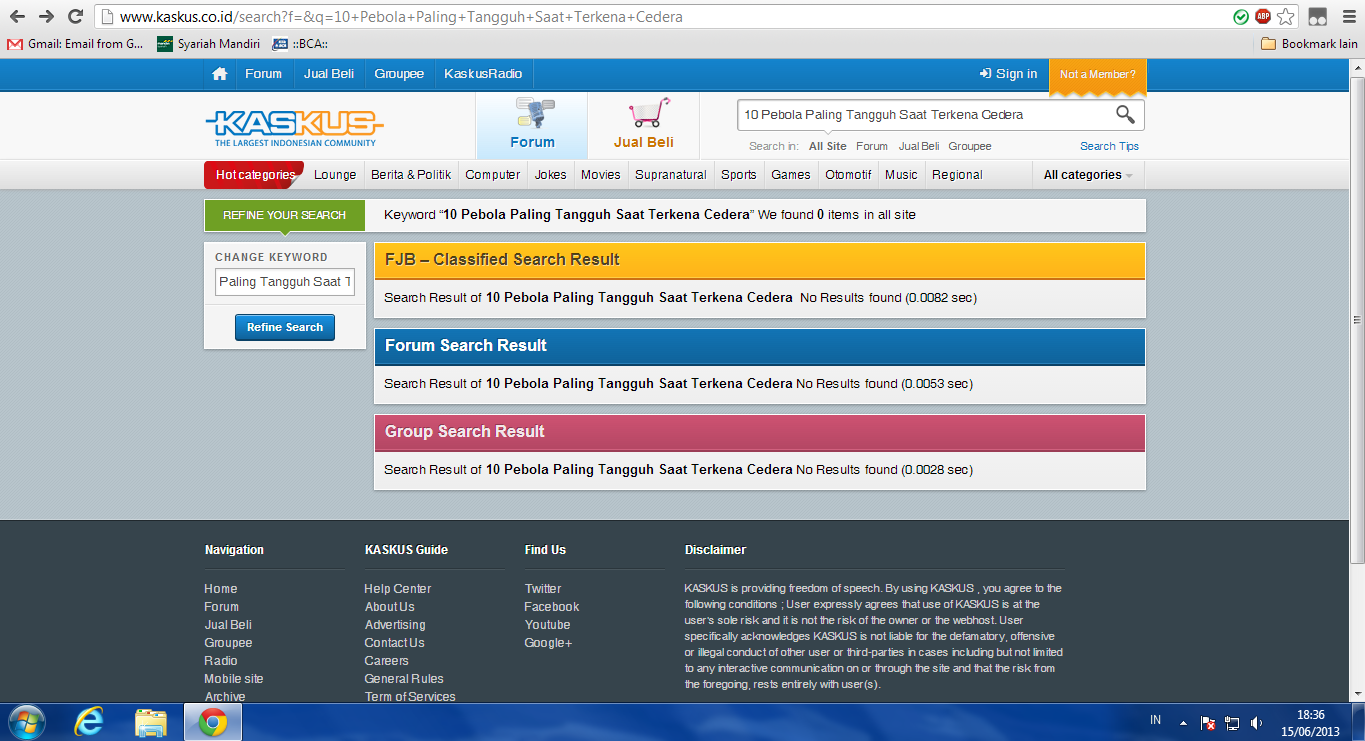
Task: Bookmark page using star icon
Action: [x=1286, y=16]
